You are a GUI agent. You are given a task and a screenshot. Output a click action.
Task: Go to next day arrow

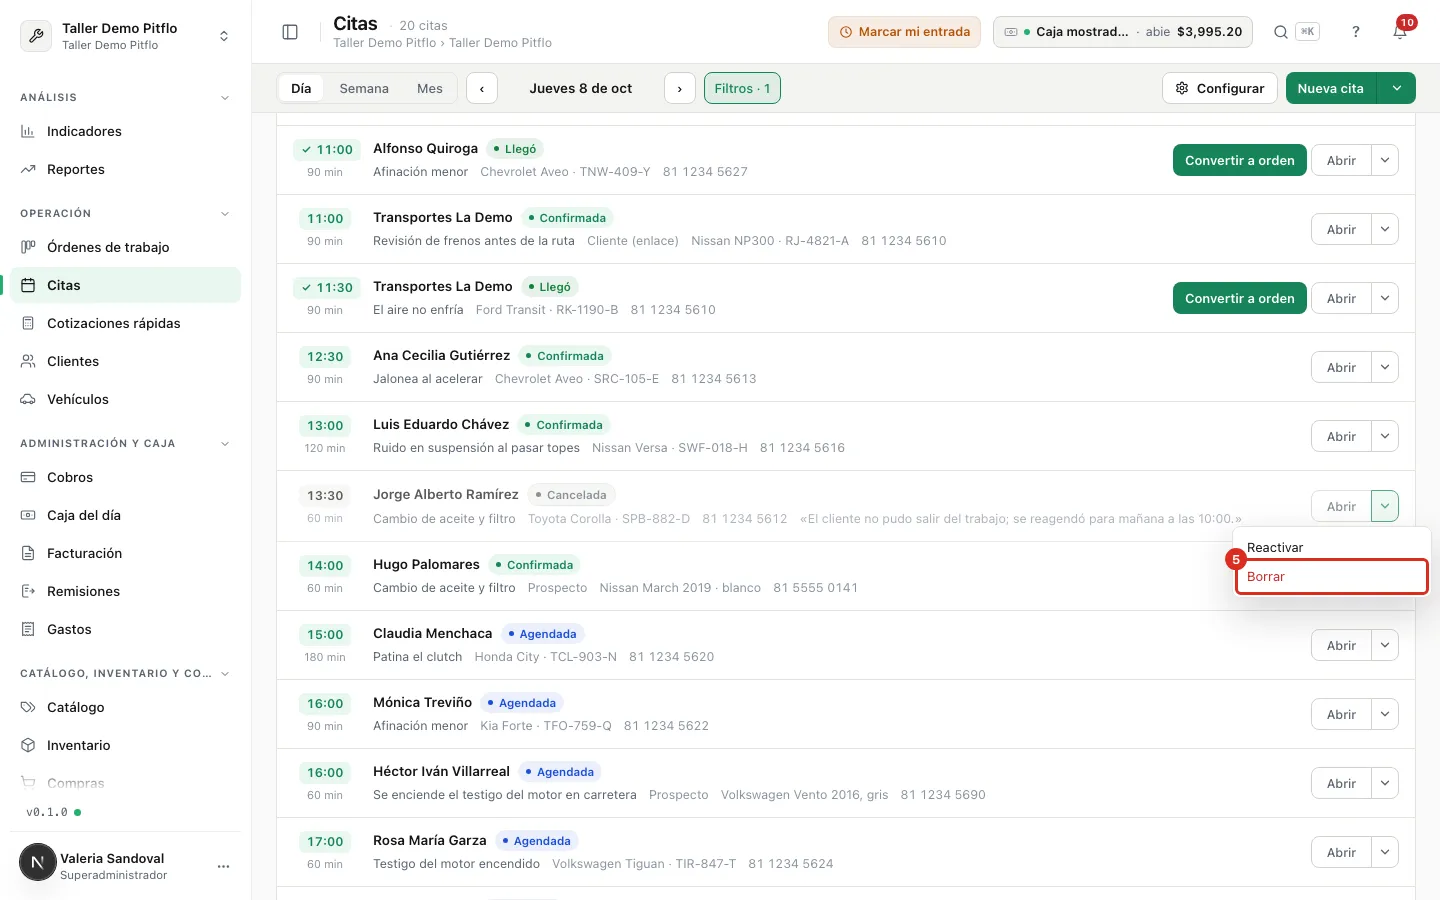click(680, 88)
